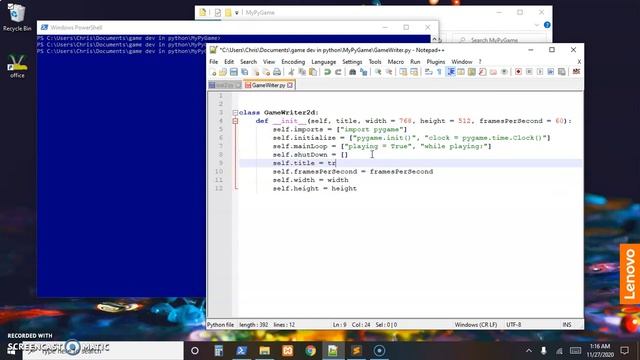Toggle Show All Characters pilcrow icon
Viewport: 640px width, 360px height.
440,72
